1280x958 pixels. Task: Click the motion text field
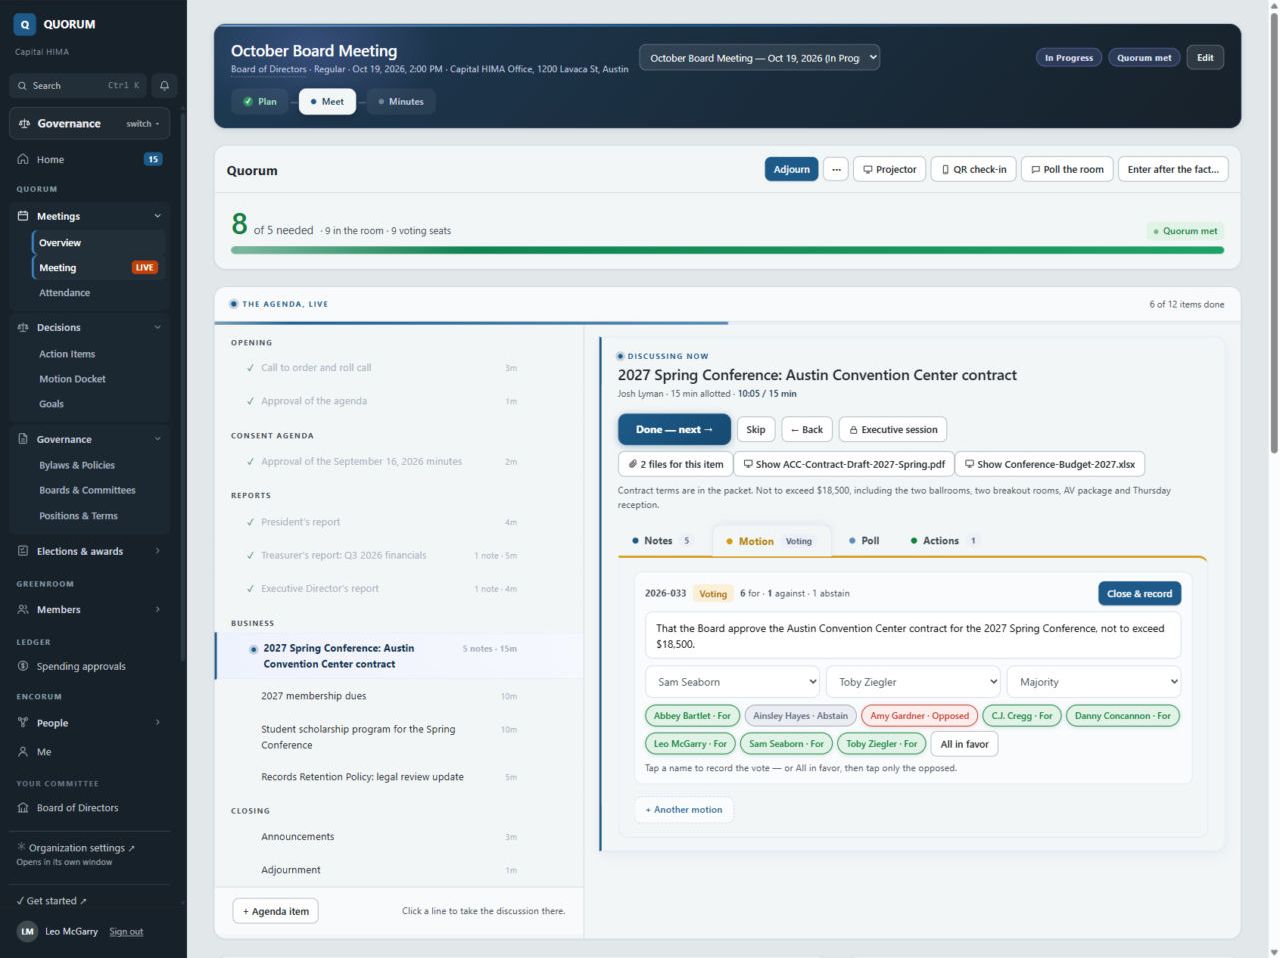[913, 636]
